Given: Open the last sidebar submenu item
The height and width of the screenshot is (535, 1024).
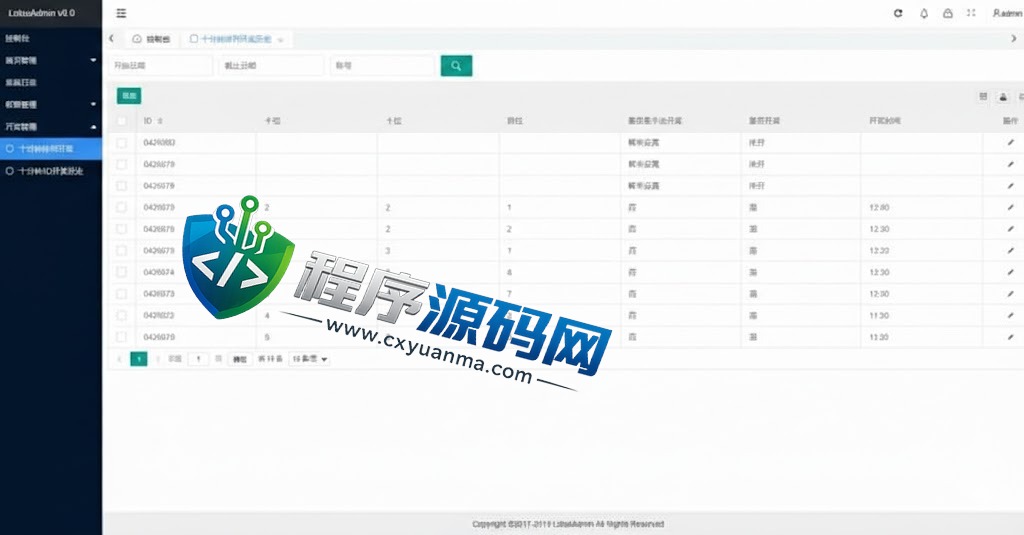Looking at the screenshot, I should coord(51,171).
